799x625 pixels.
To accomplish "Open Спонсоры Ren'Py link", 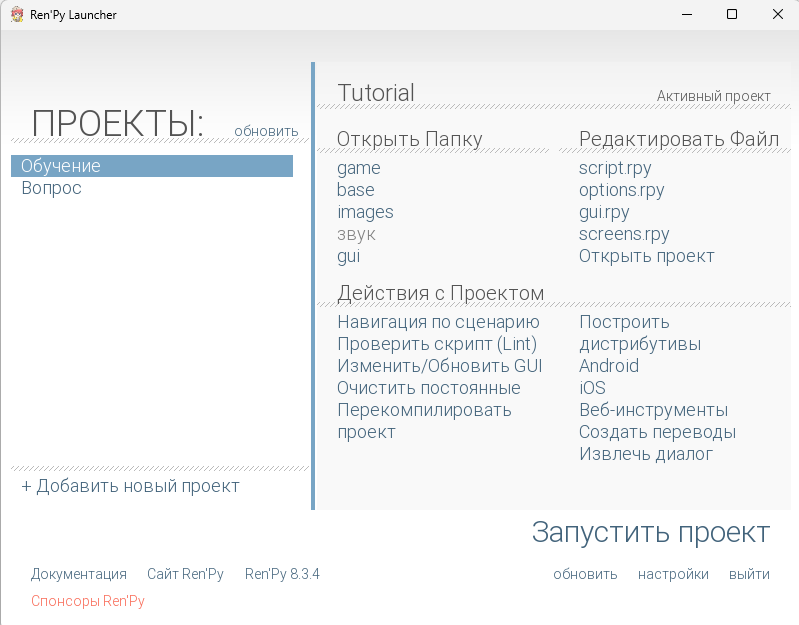I will pyautogui.click(x=88, y=601).
